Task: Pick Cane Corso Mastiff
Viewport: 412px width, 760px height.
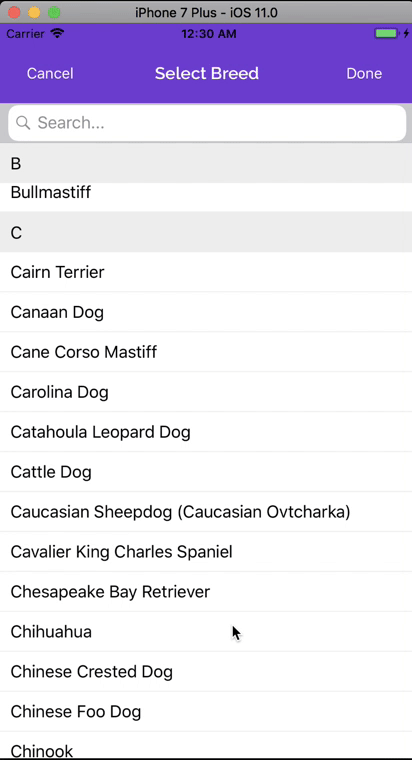Action: (206, 352)
